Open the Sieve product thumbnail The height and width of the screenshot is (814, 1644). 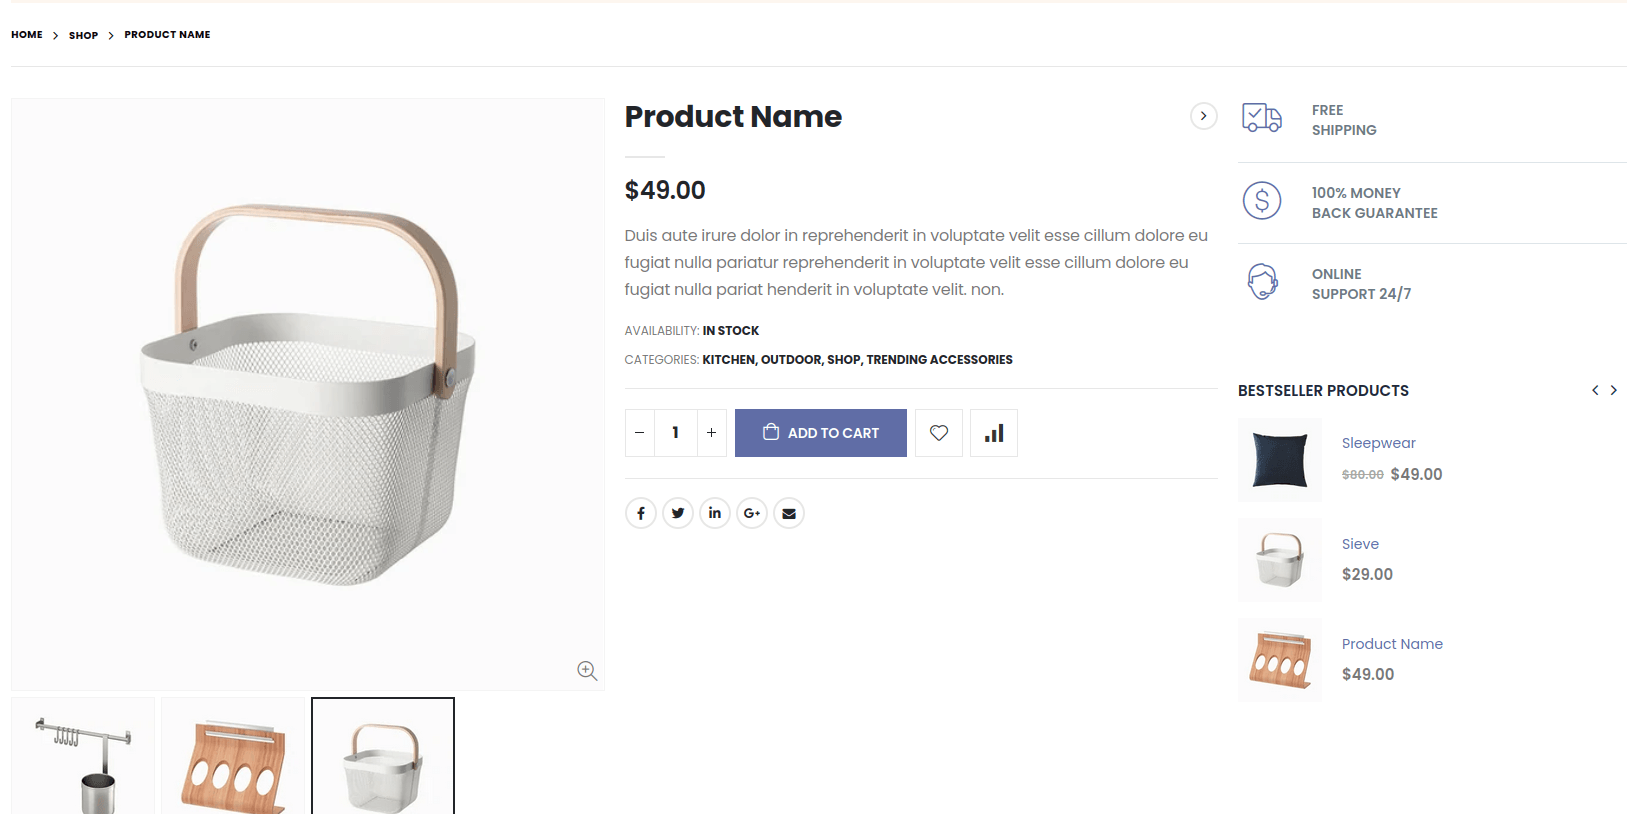point(1280,560)
